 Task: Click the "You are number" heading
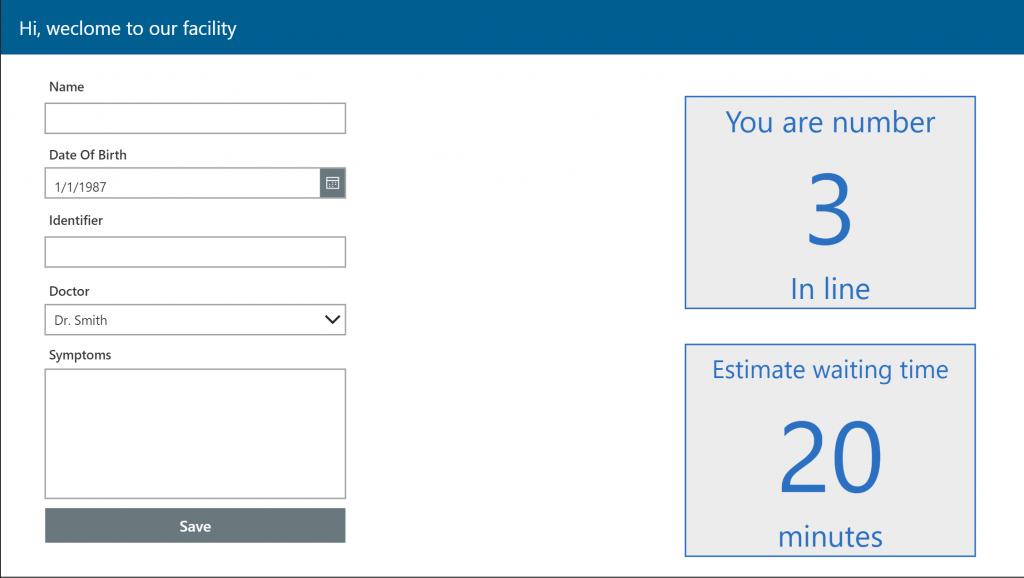[x=830, y=123]
